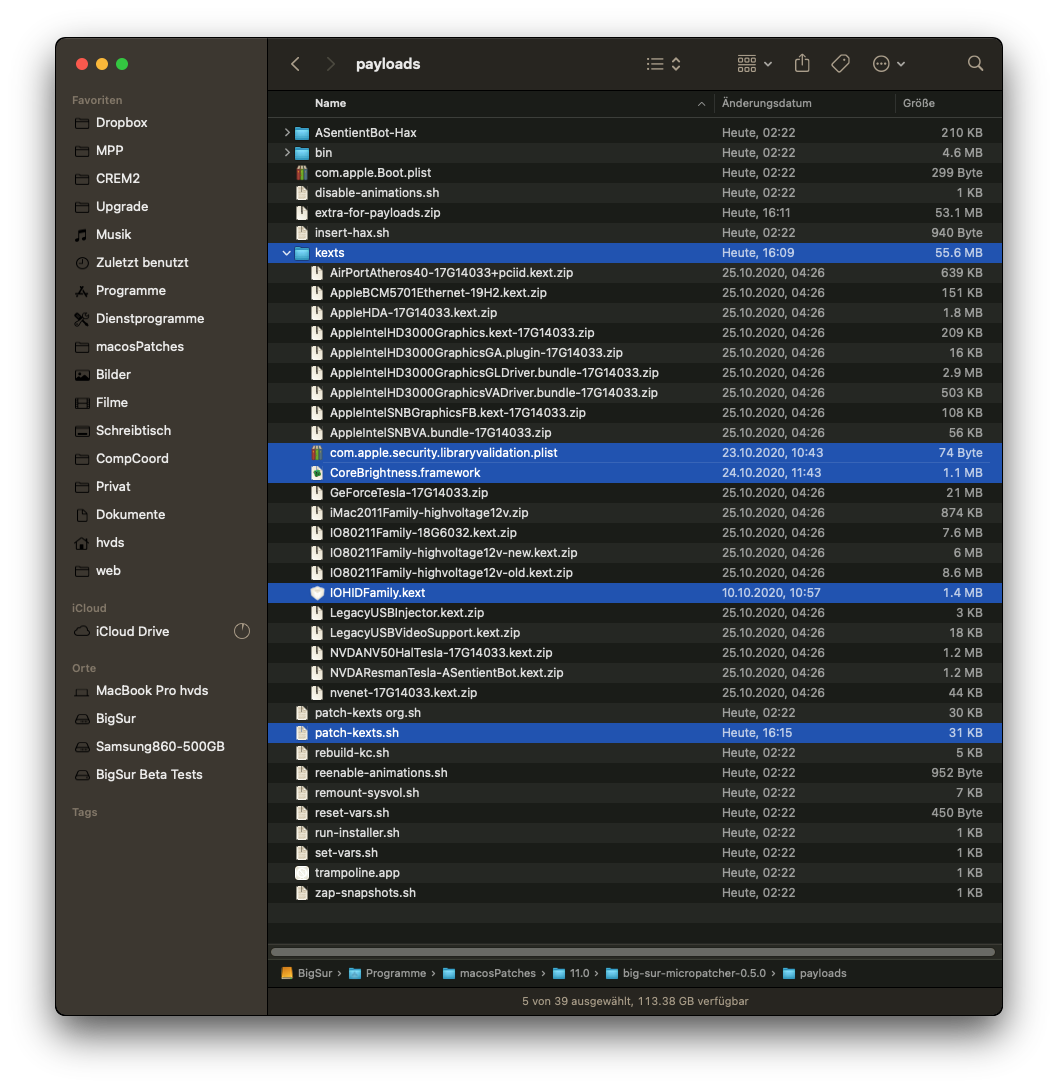
Task: Click big-sur-micropatcher-0.5.0 in path bar
Action: tap(686, 973)
